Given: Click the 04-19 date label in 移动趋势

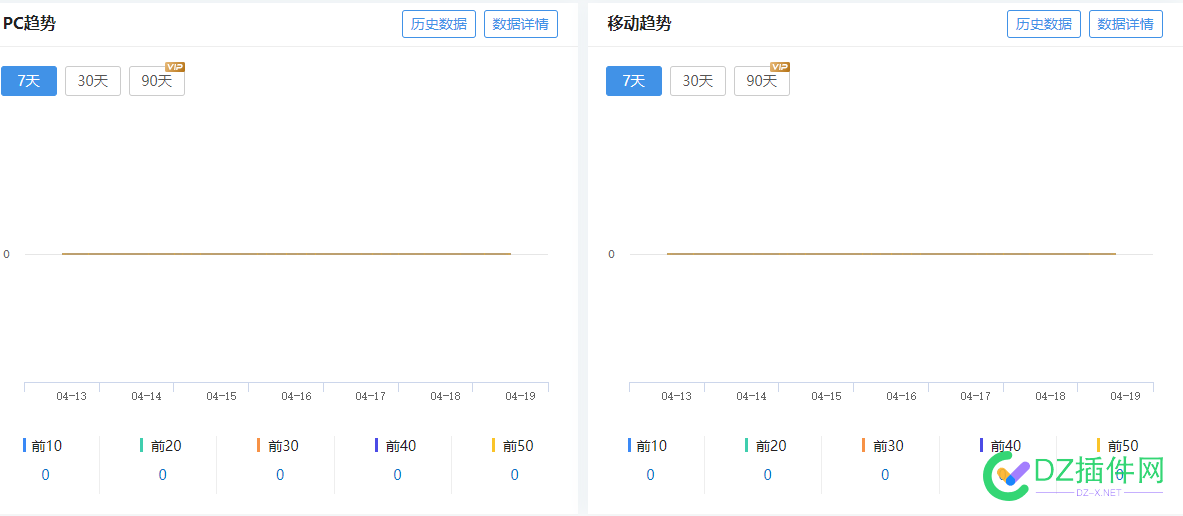Looking at the screenshot, I should pyautogui.click(x=1125, y=396).
